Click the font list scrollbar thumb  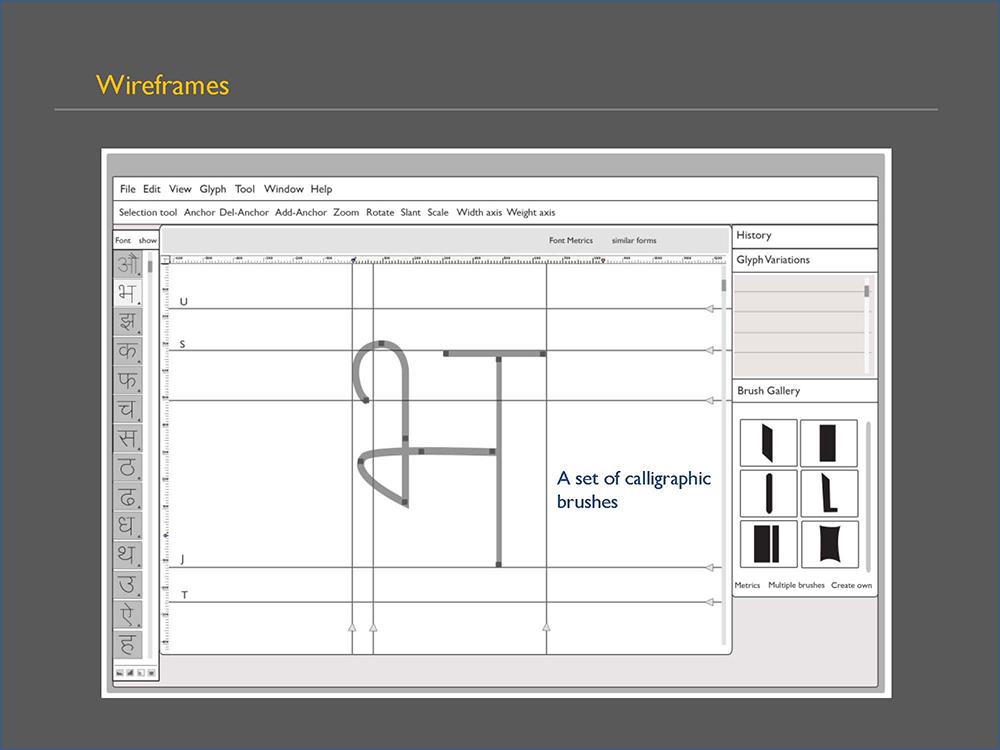[x=151, y=267]
